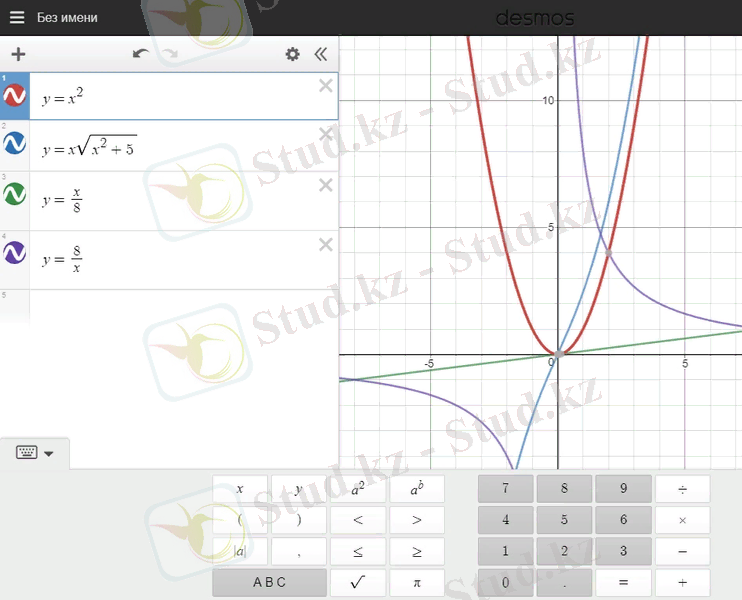
Task: Click the purple y = 8/x color icon
Action: 15,255
